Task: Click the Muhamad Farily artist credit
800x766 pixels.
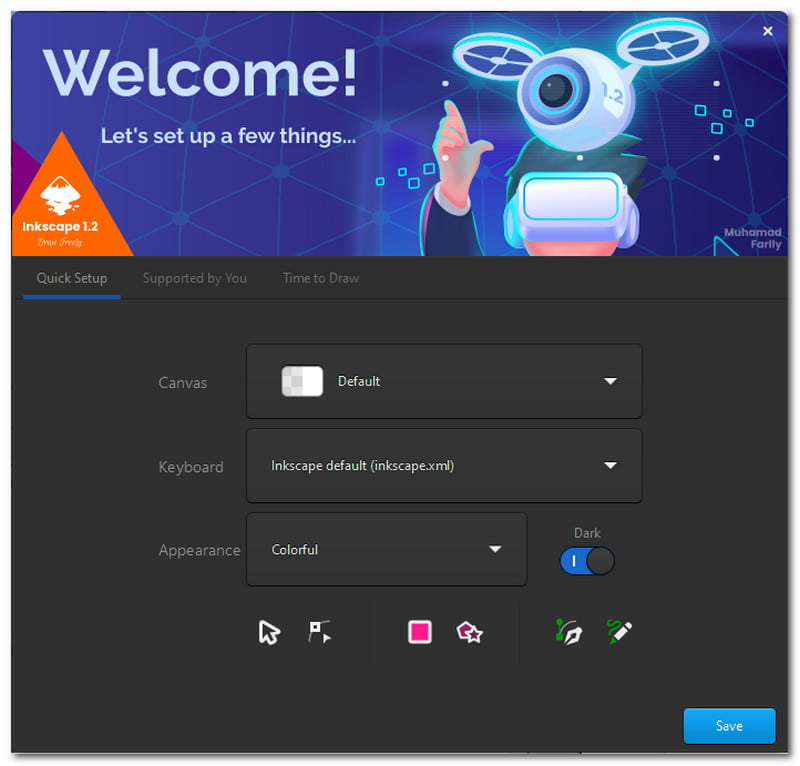Action: click(753, 238)
